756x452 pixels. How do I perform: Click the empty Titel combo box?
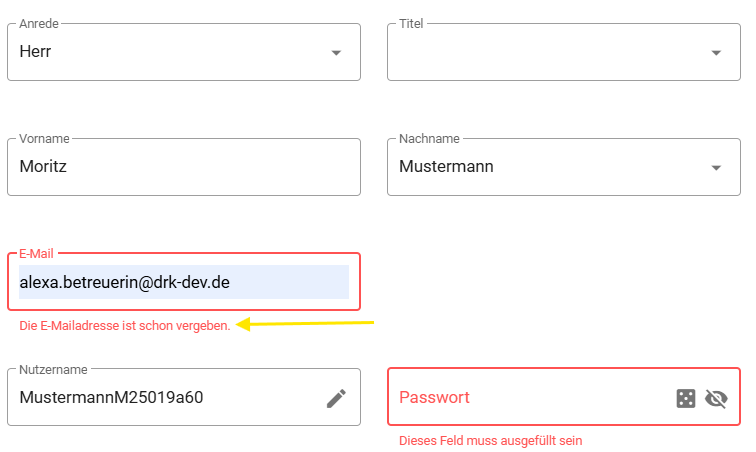(x=564, y=52)
